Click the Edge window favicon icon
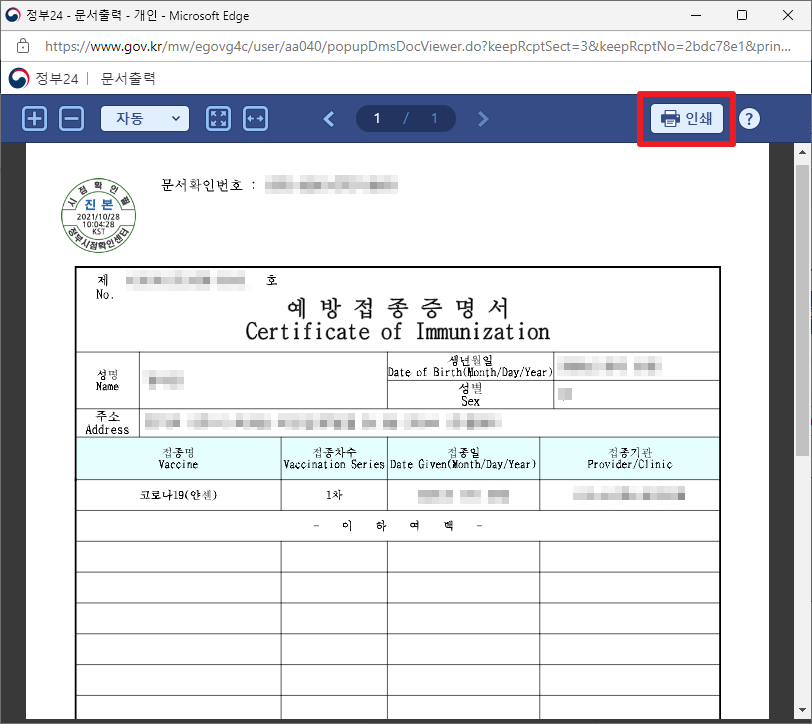This screenshot has width=812, height=724. pos(12,15)
